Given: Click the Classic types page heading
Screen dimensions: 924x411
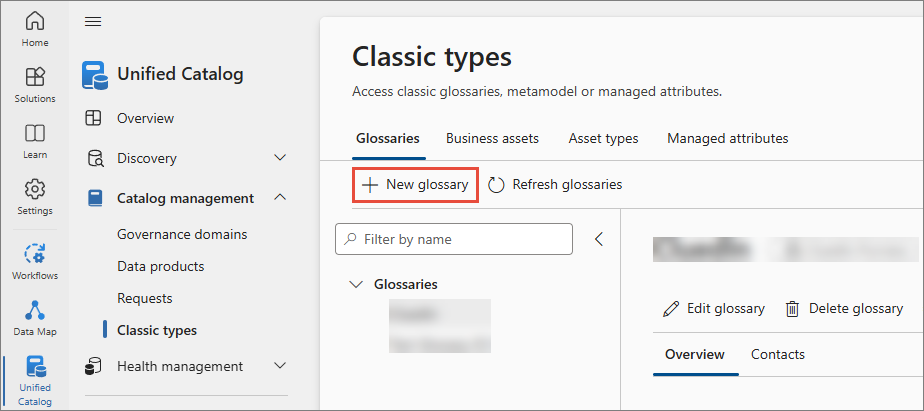Looking at the screenshot, I should coord(432,57).
